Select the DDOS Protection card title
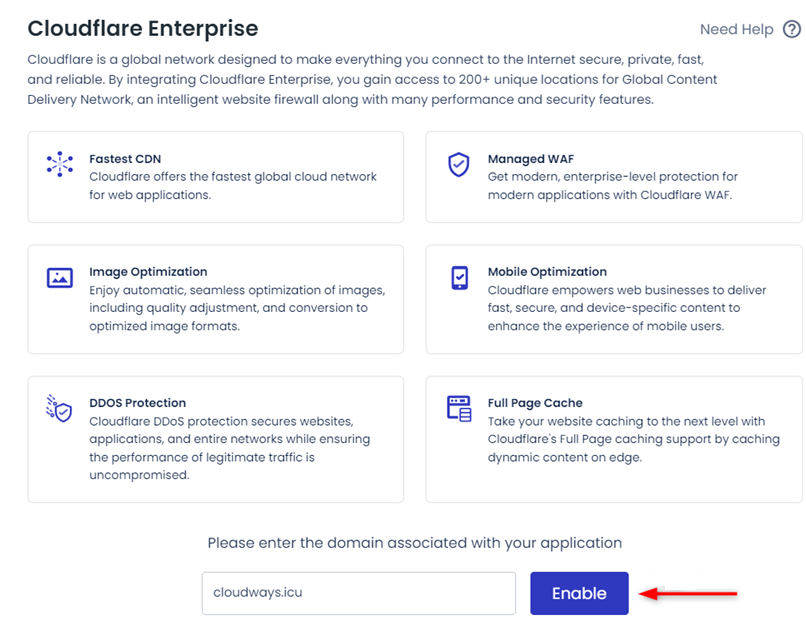The width and height of the screenshot is (806, 621). point(138,403)
